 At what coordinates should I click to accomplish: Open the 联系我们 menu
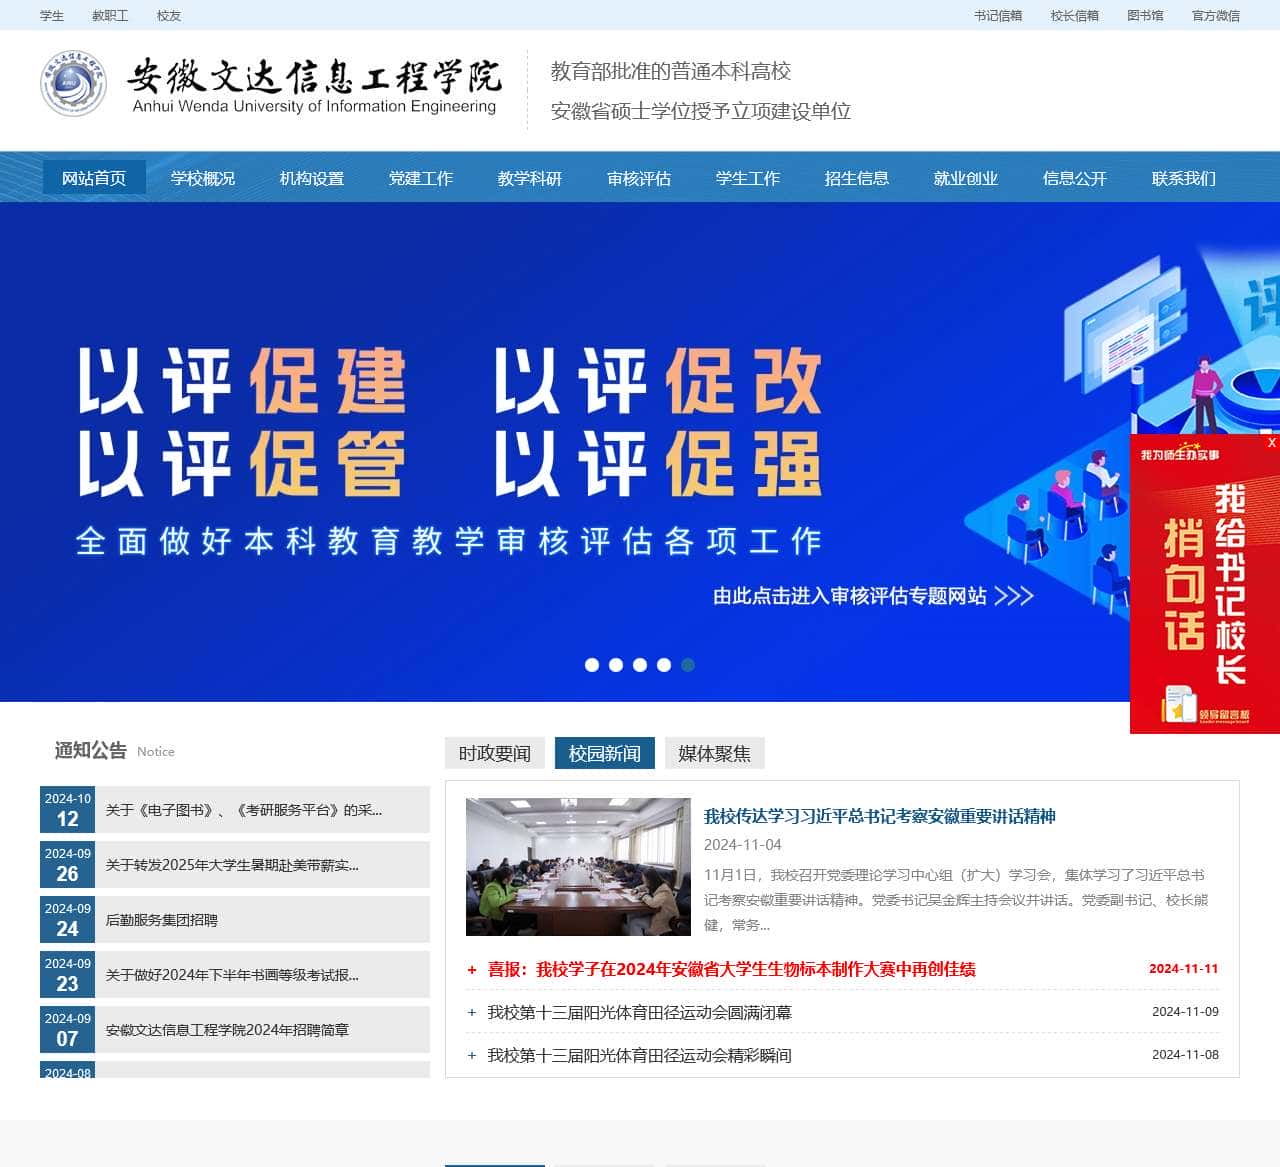coord(1184,178)
